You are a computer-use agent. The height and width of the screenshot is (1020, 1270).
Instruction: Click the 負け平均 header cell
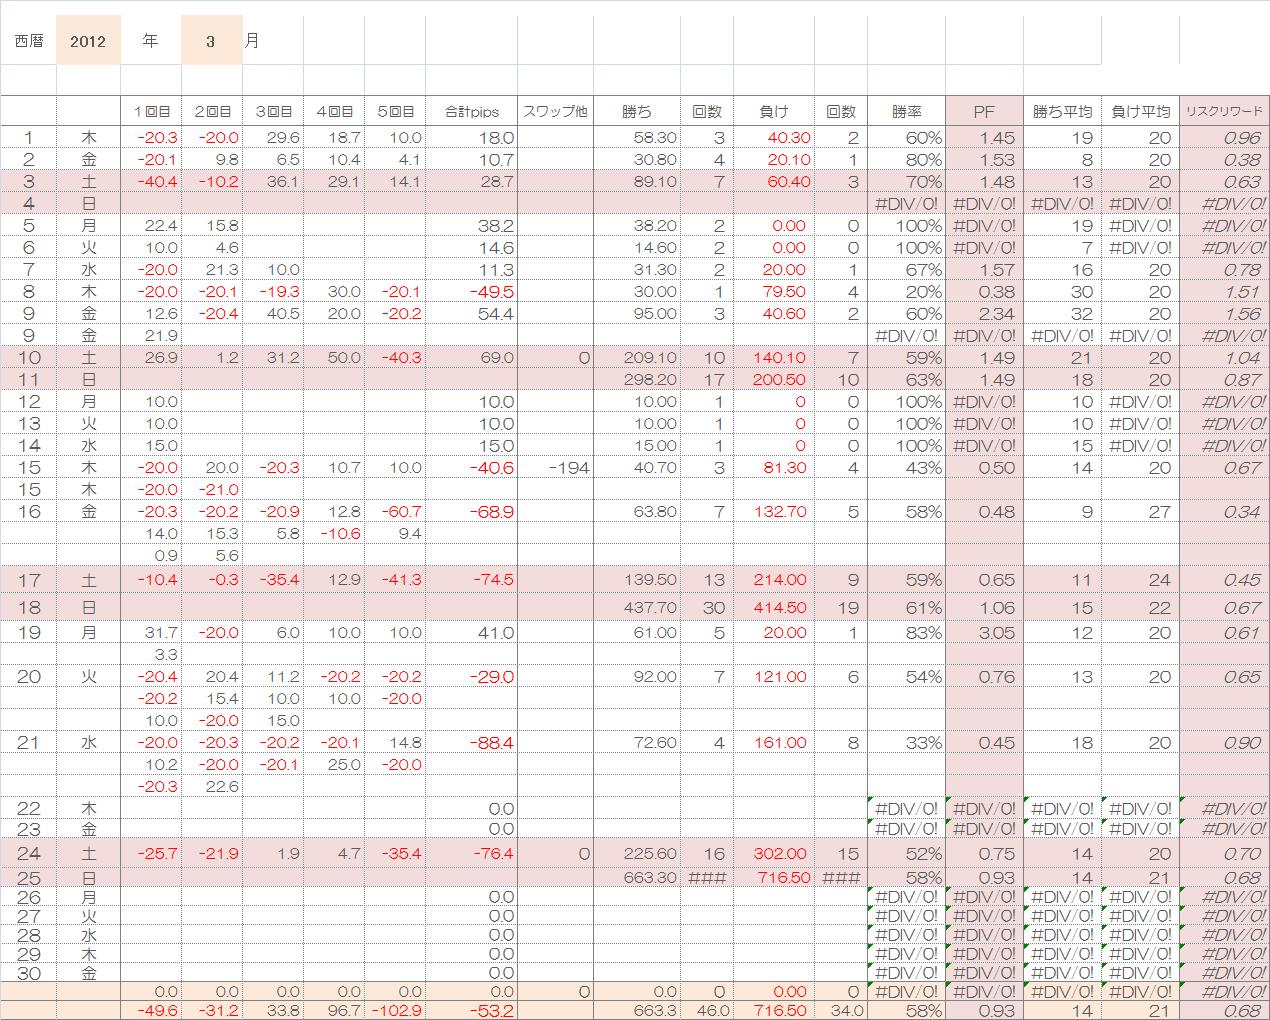click(1140, 112)
